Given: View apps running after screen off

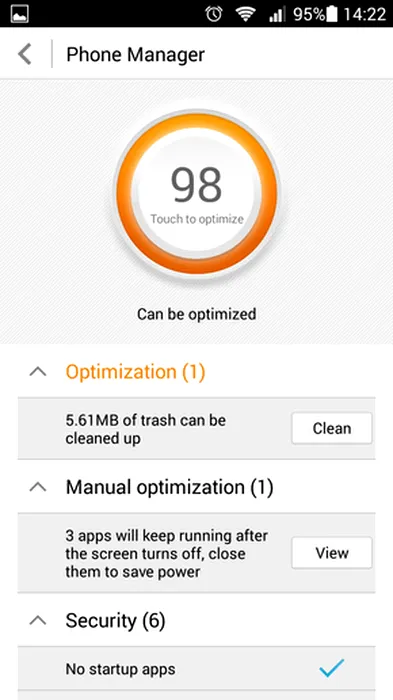Looking at the screenshot, I should [332, 553].
